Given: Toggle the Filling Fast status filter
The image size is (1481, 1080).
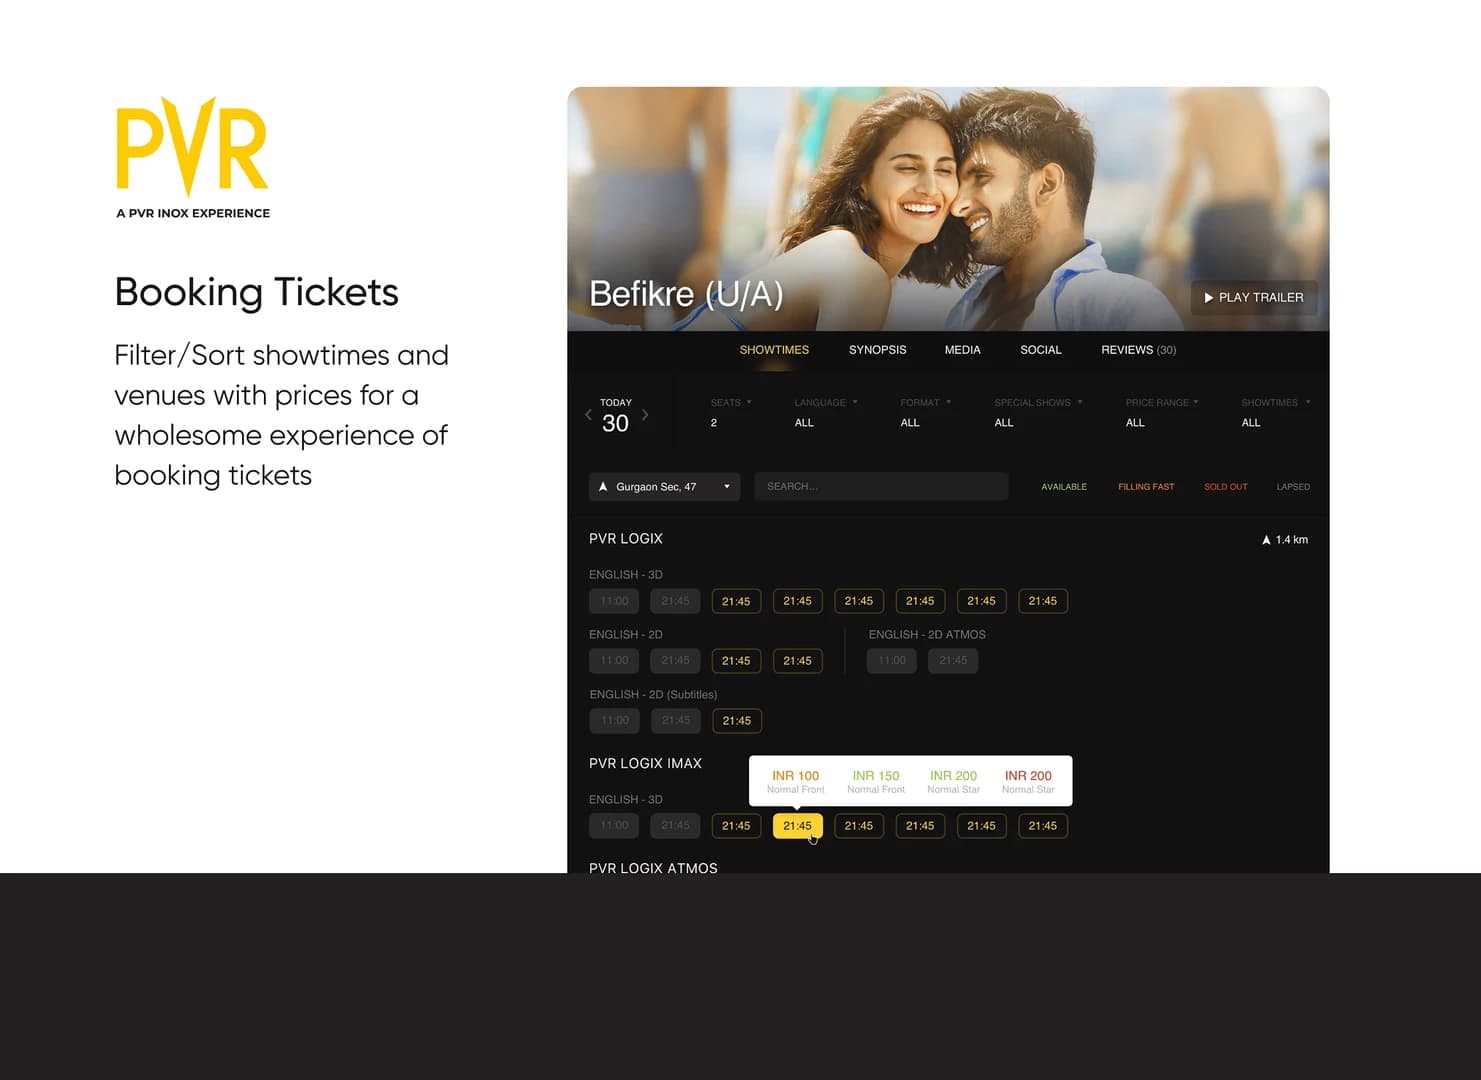Looking at the screenshot, I should (1146, 487).
